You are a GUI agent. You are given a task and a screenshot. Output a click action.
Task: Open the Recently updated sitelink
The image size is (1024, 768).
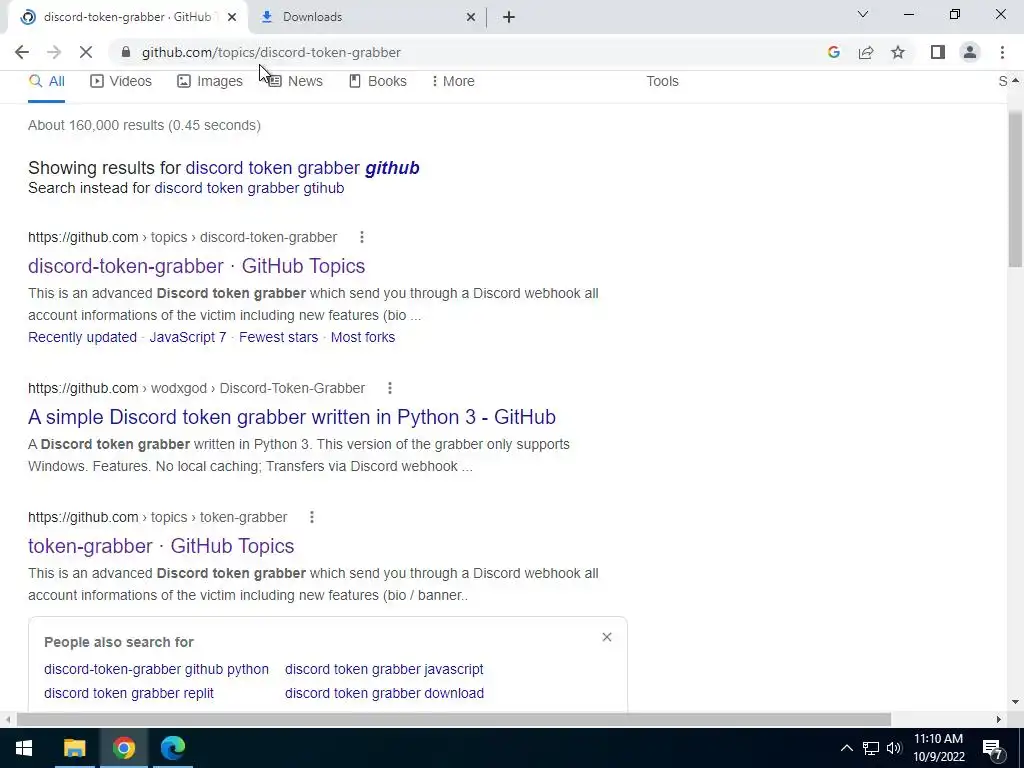pos(82,337)
